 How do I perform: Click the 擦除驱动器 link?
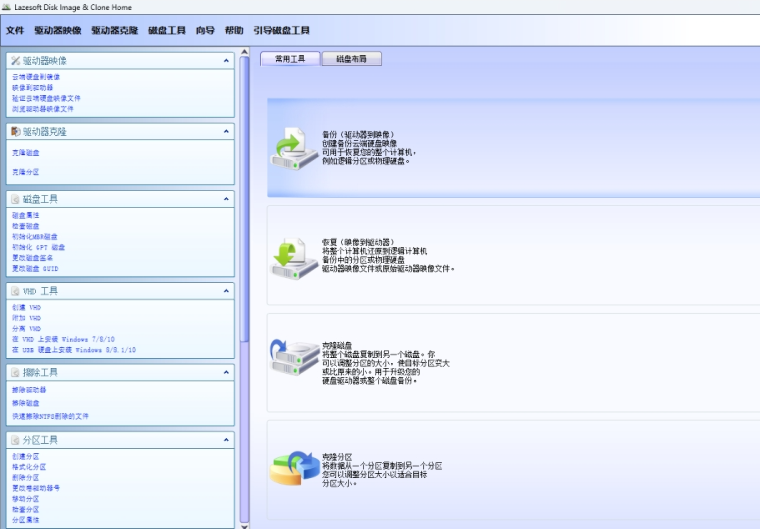29,390
